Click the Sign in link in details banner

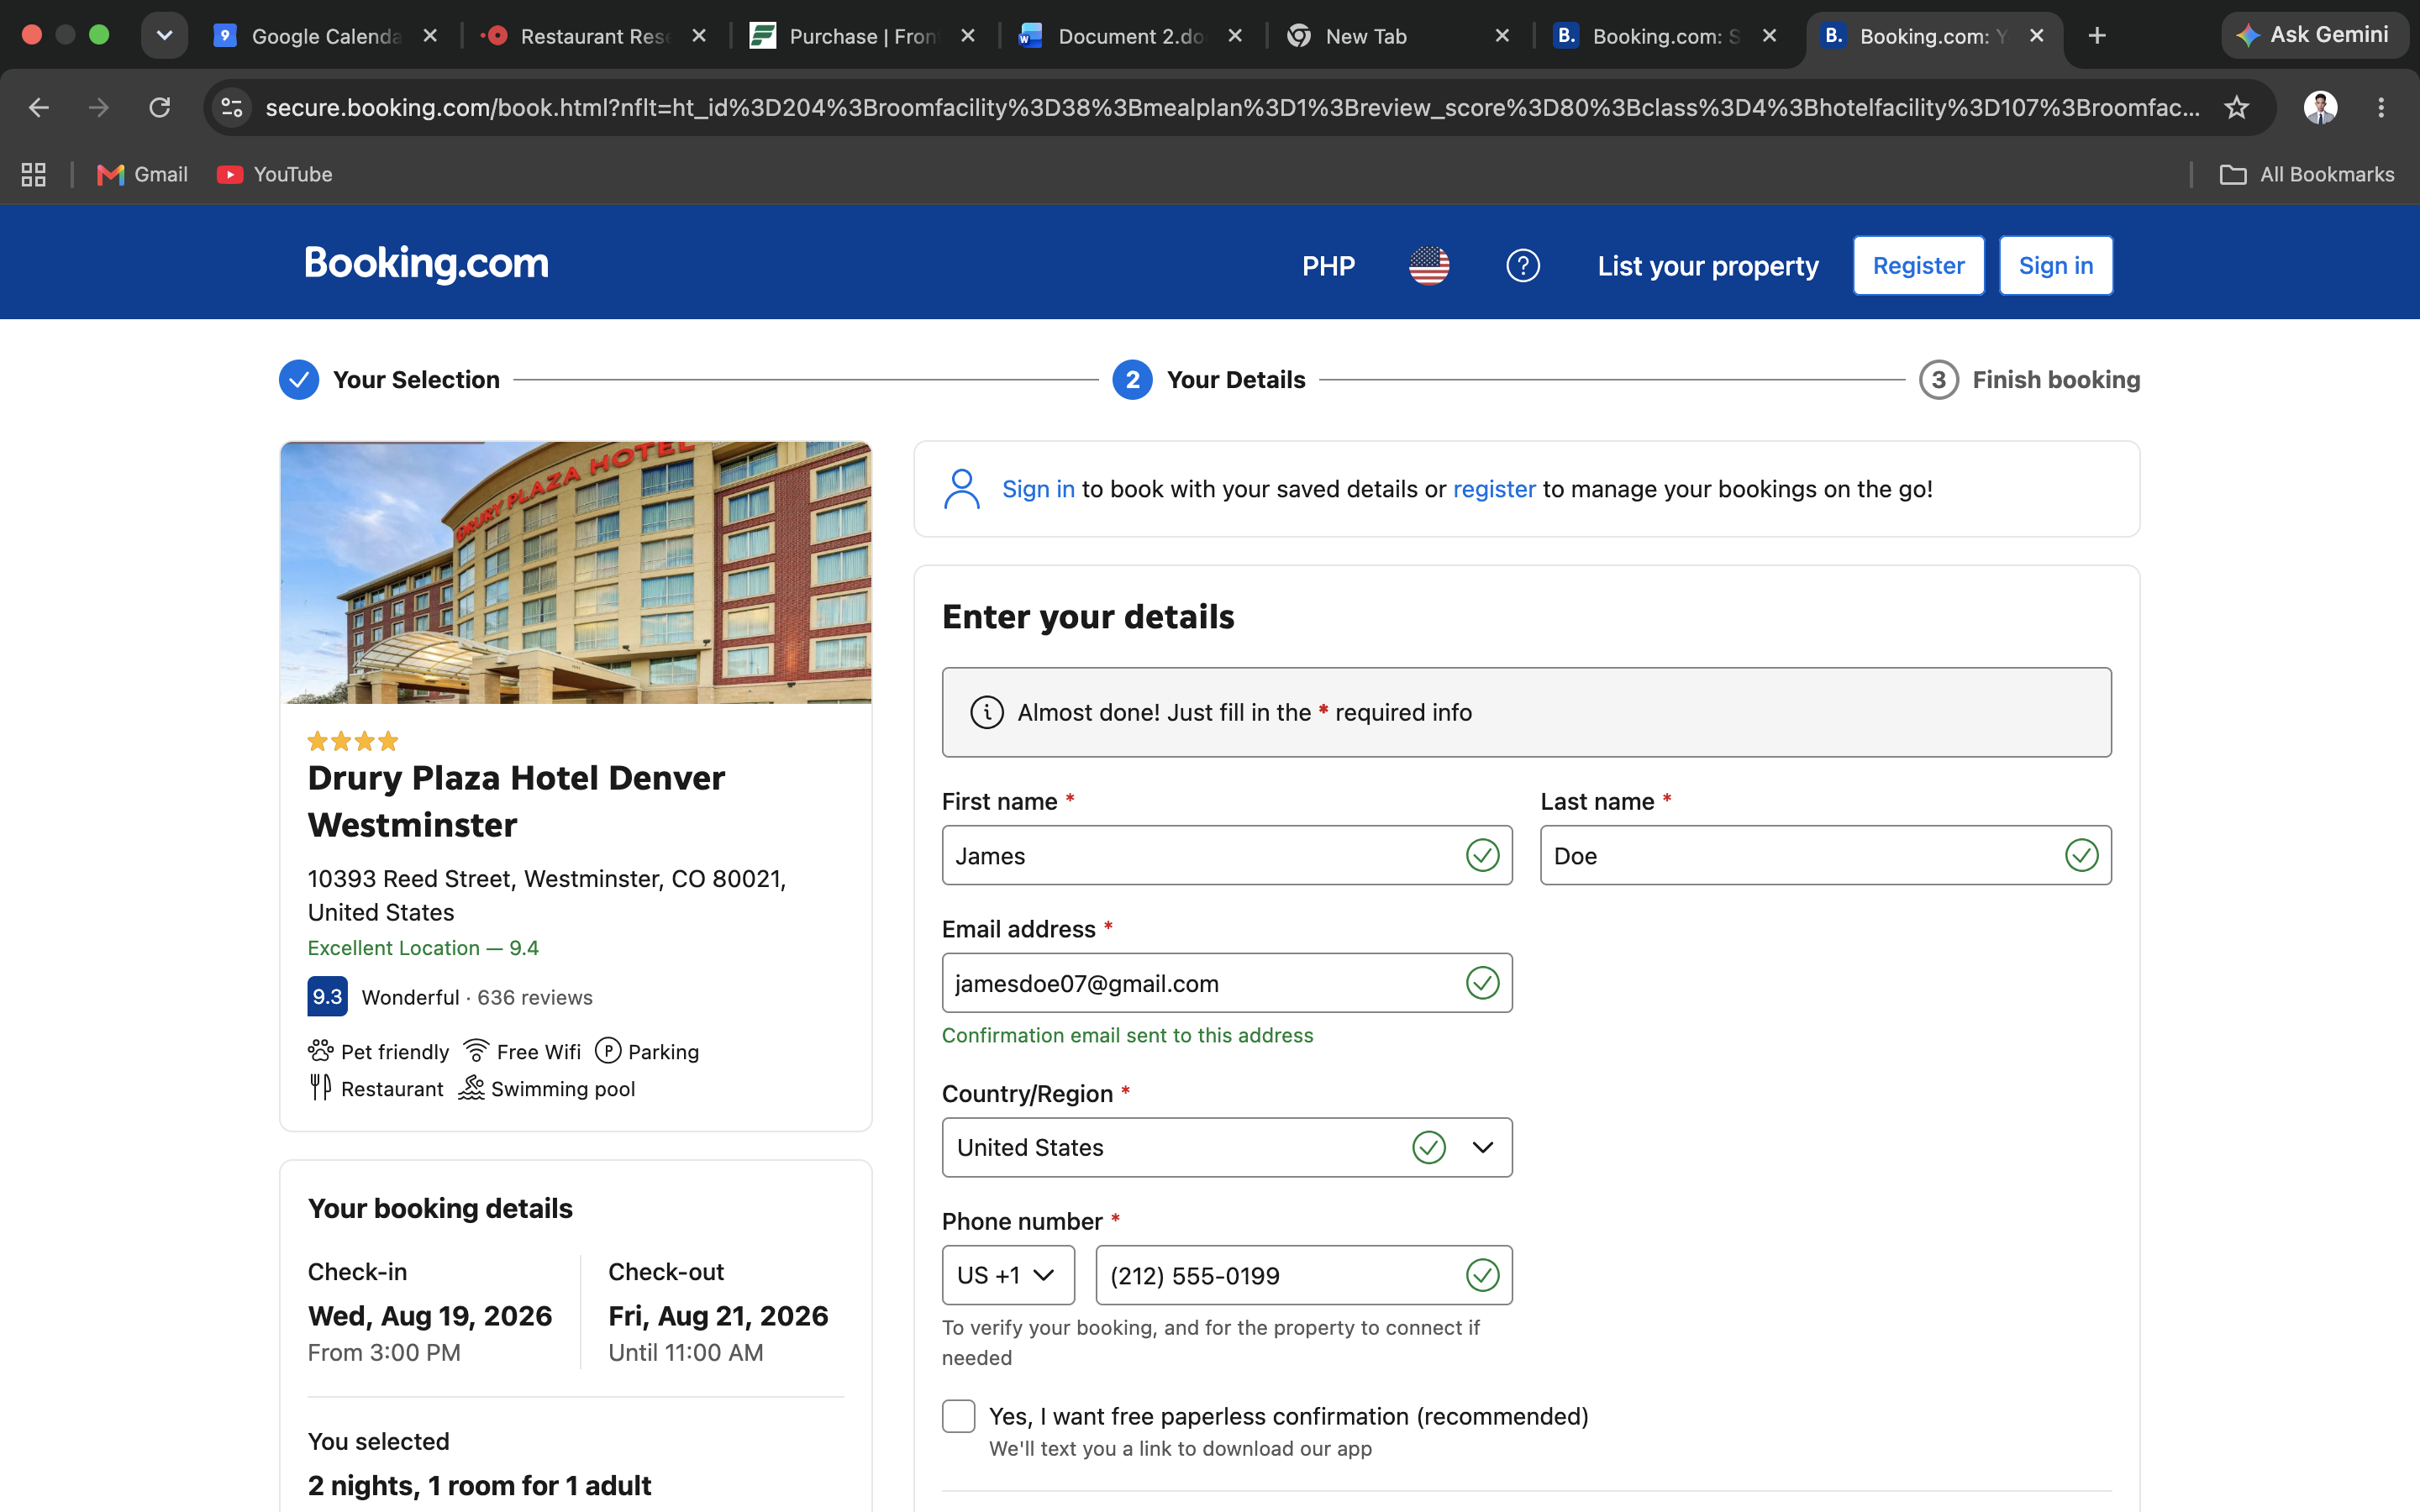pyautogui.click(x=1038, y=489)
